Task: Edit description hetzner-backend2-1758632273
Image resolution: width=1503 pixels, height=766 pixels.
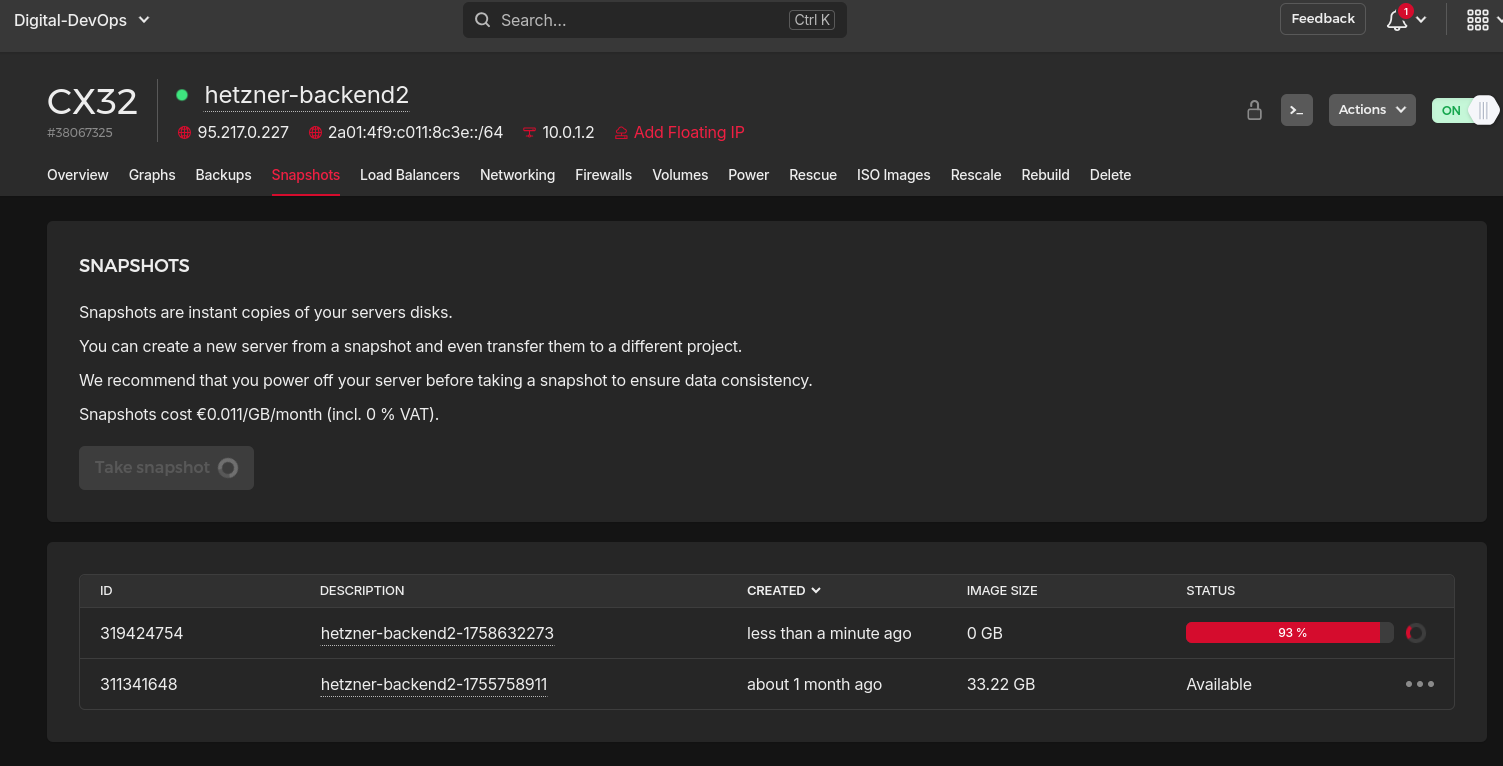Action: tap(437, 633)
